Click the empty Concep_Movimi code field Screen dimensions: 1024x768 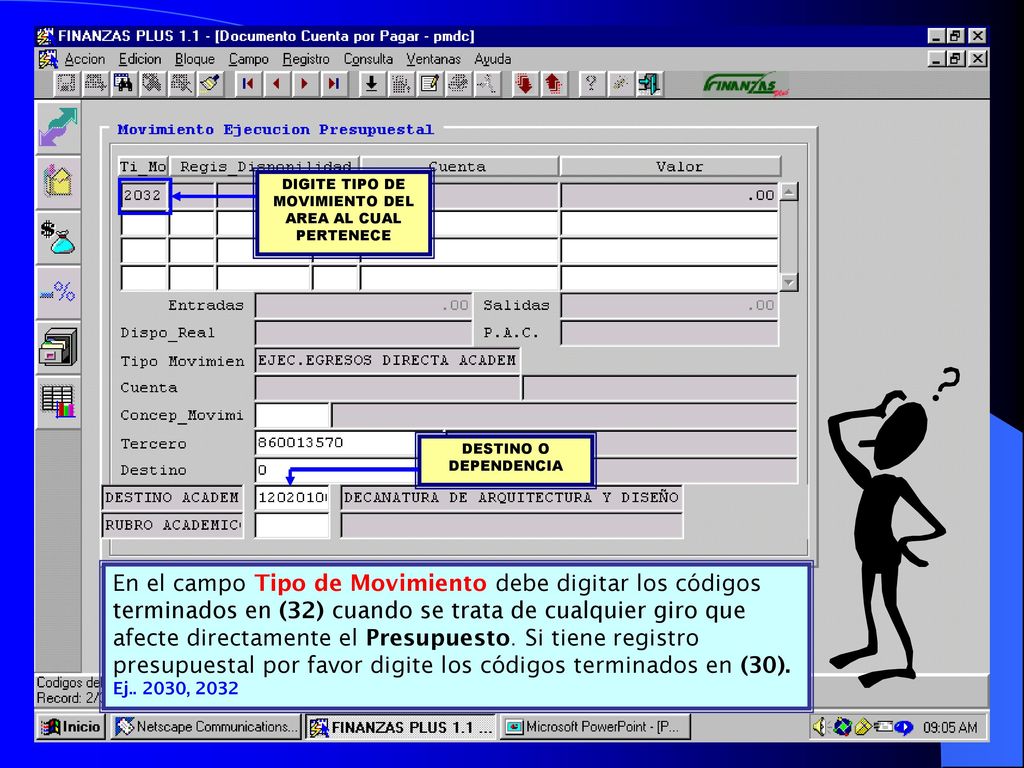292,415
